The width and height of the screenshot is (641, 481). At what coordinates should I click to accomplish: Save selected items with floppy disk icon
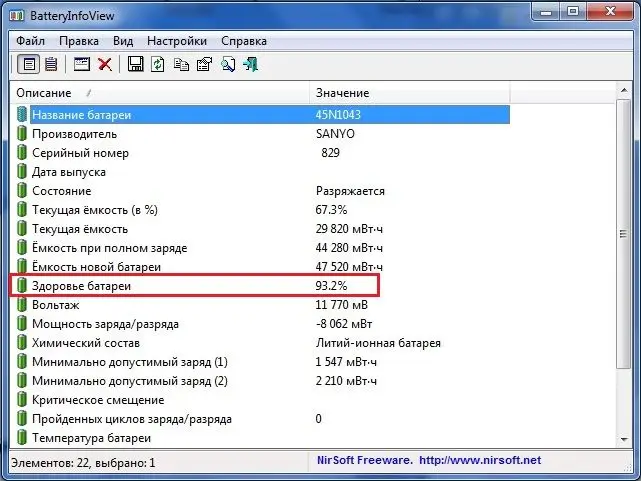tap(135, 65)
